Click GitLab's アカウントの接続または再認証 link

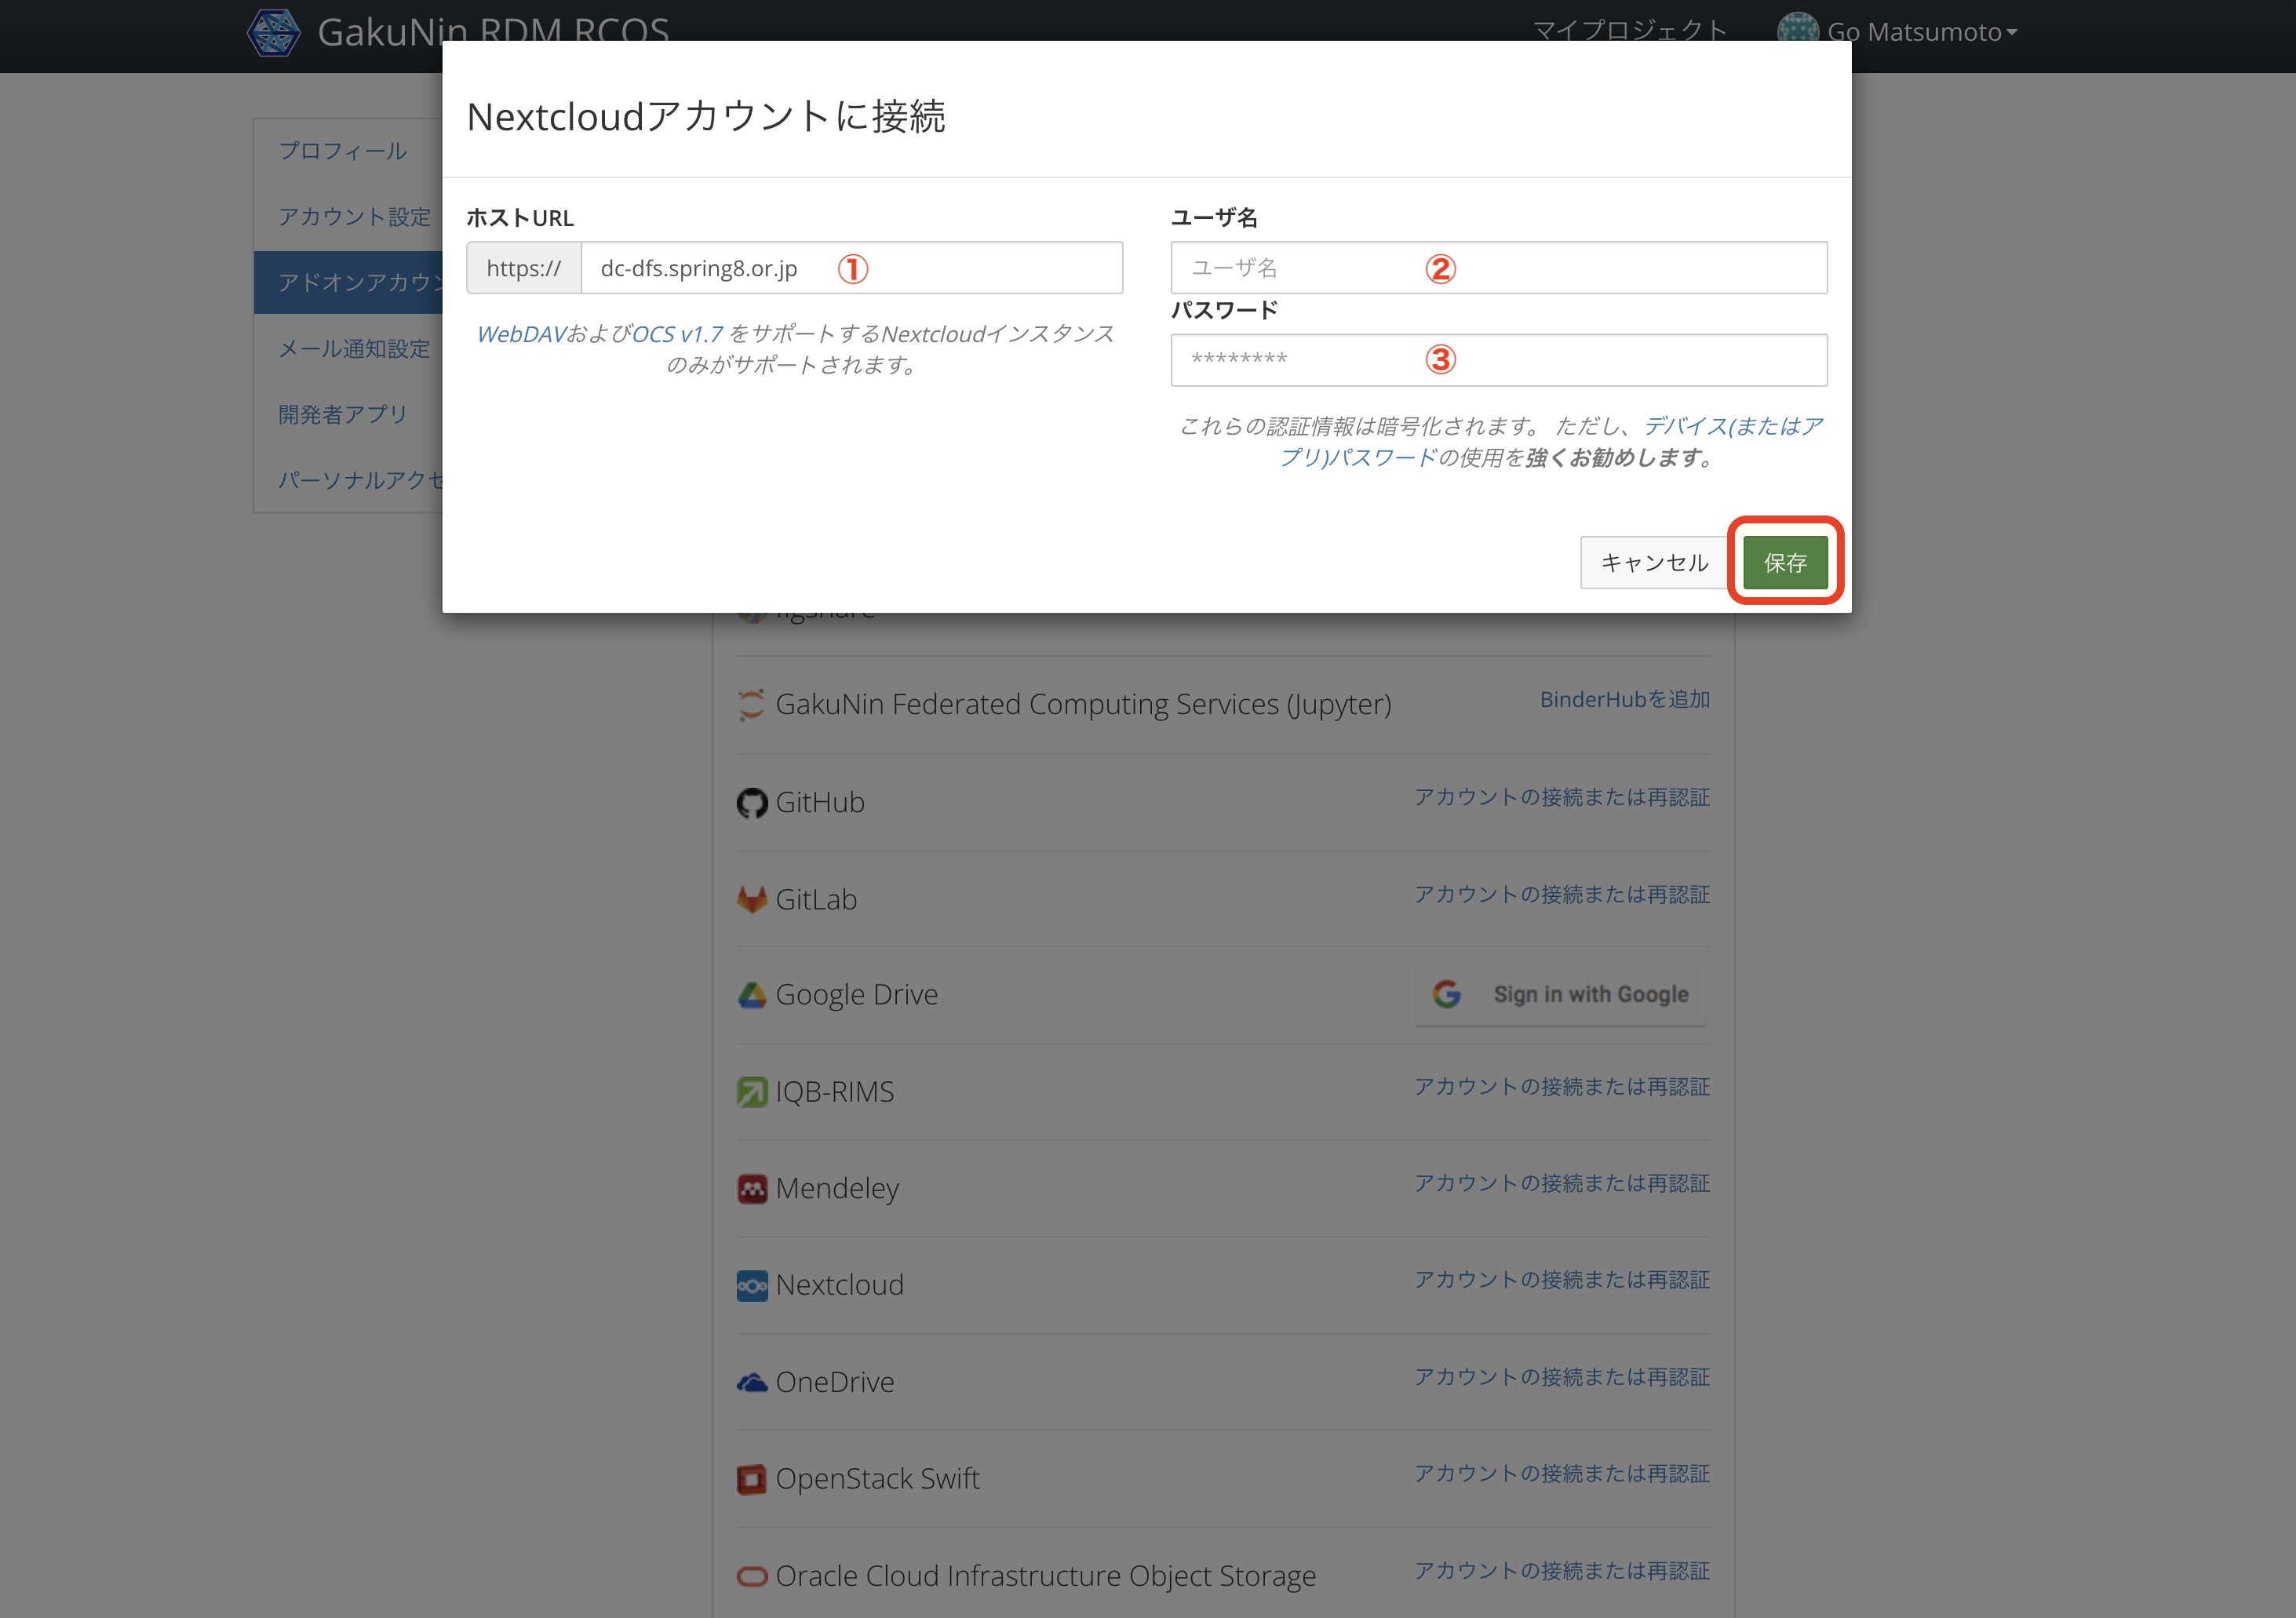pyautogui.click(x=1562, y=894)
